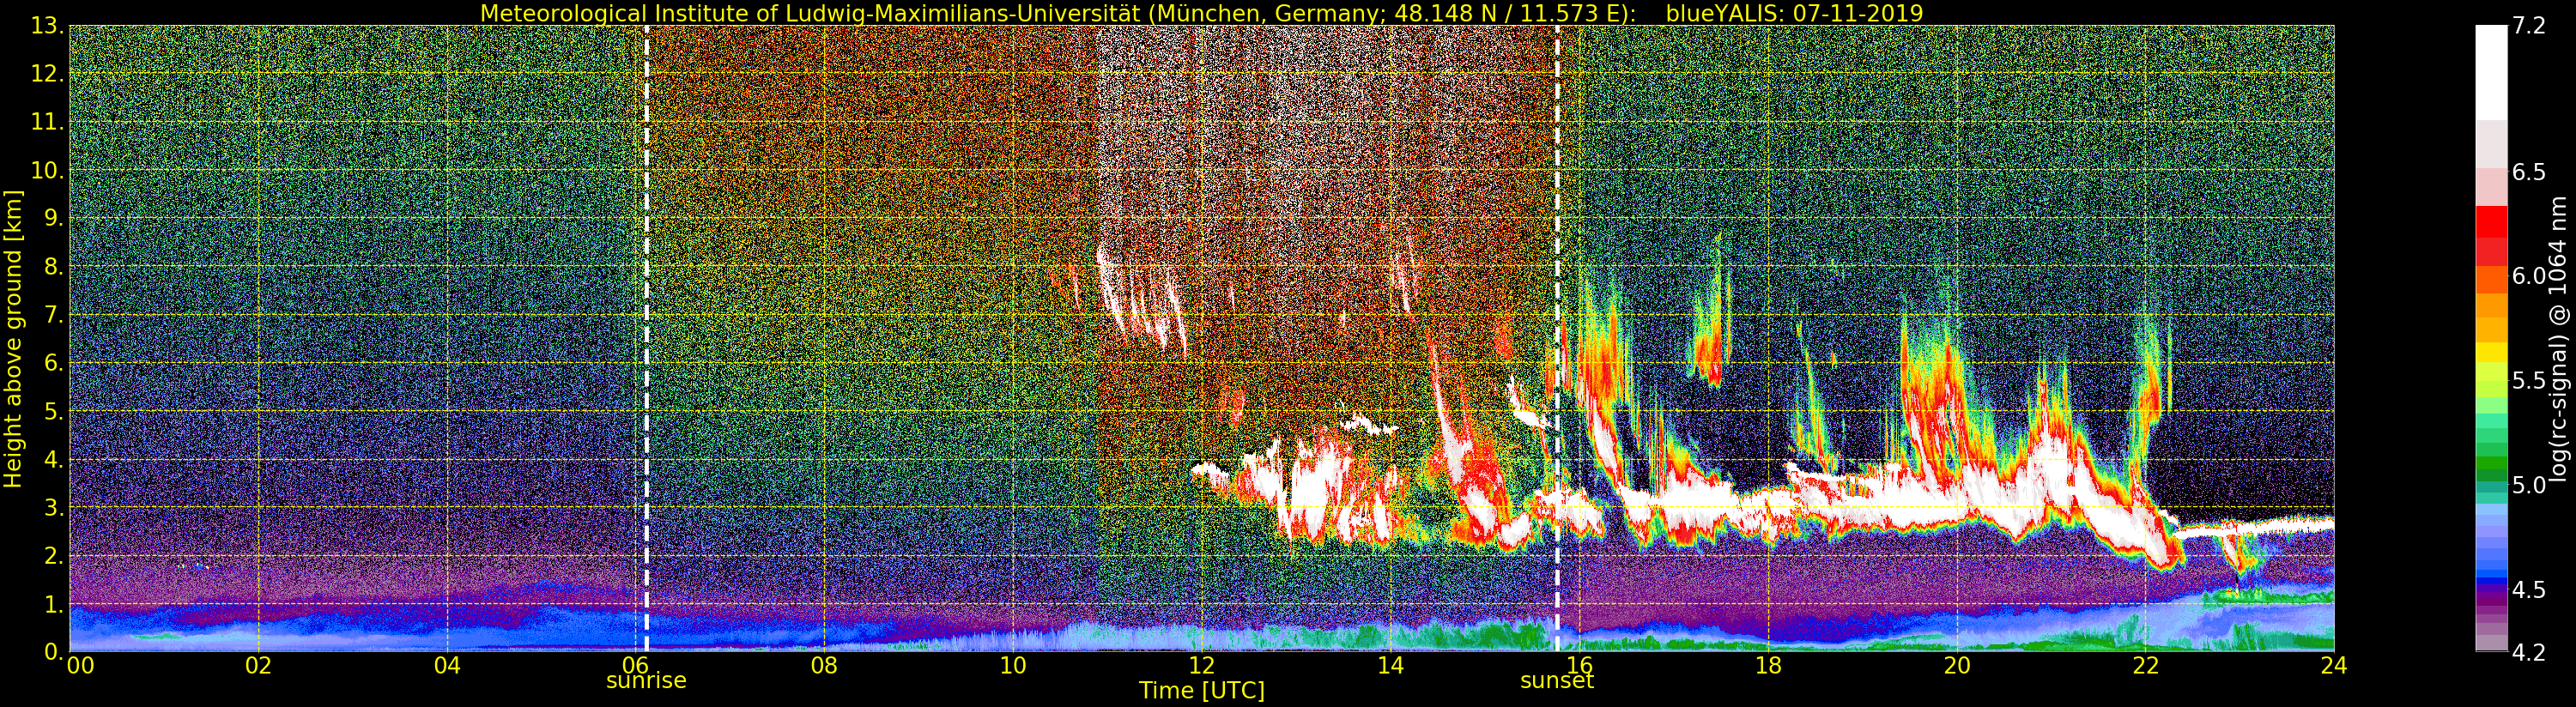Click the 4.5 colorbar value label
The image size is (2576, 707).
2529,590
